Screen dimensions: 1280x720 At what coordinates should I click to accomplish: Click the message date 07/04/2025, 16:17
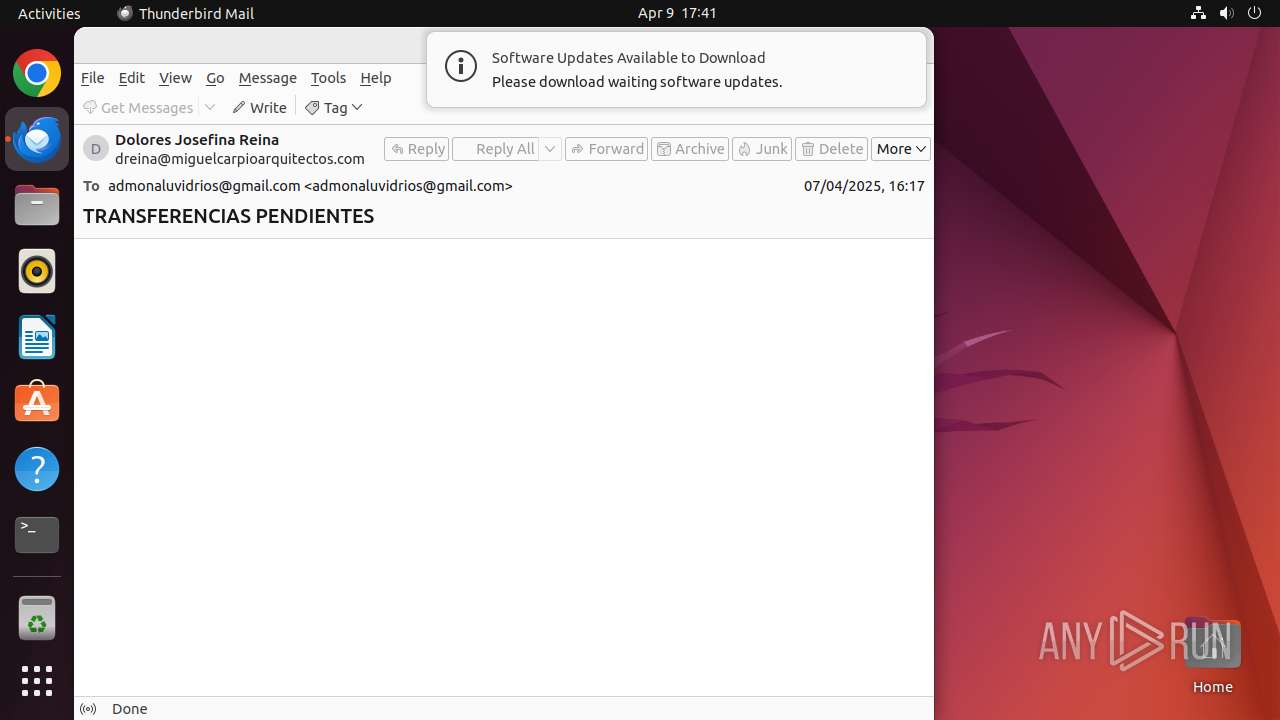tap(864, 186)
